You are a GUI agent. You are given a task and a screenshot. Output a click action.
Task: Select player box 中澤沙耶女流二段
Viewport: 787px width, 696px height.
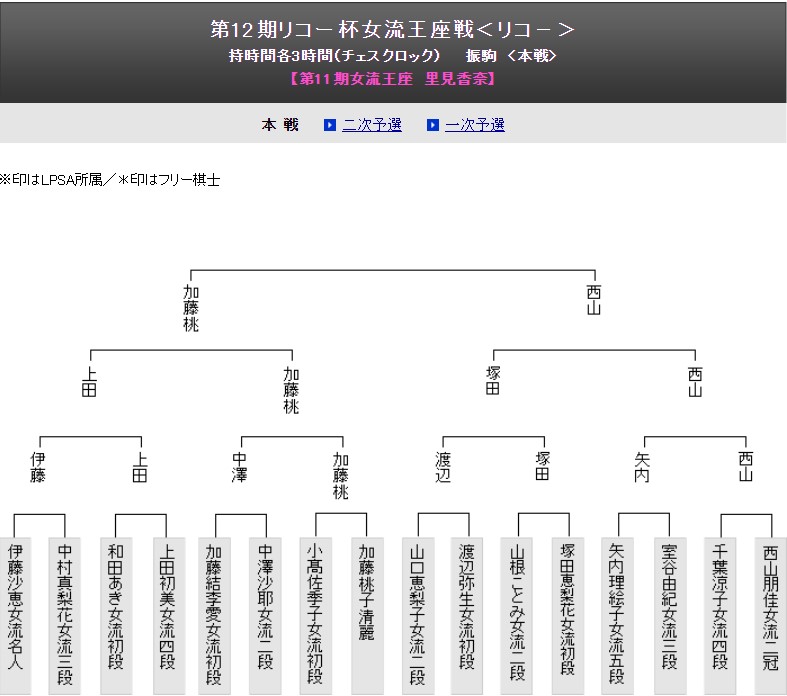pyautogui.click(x=265, y=616)
